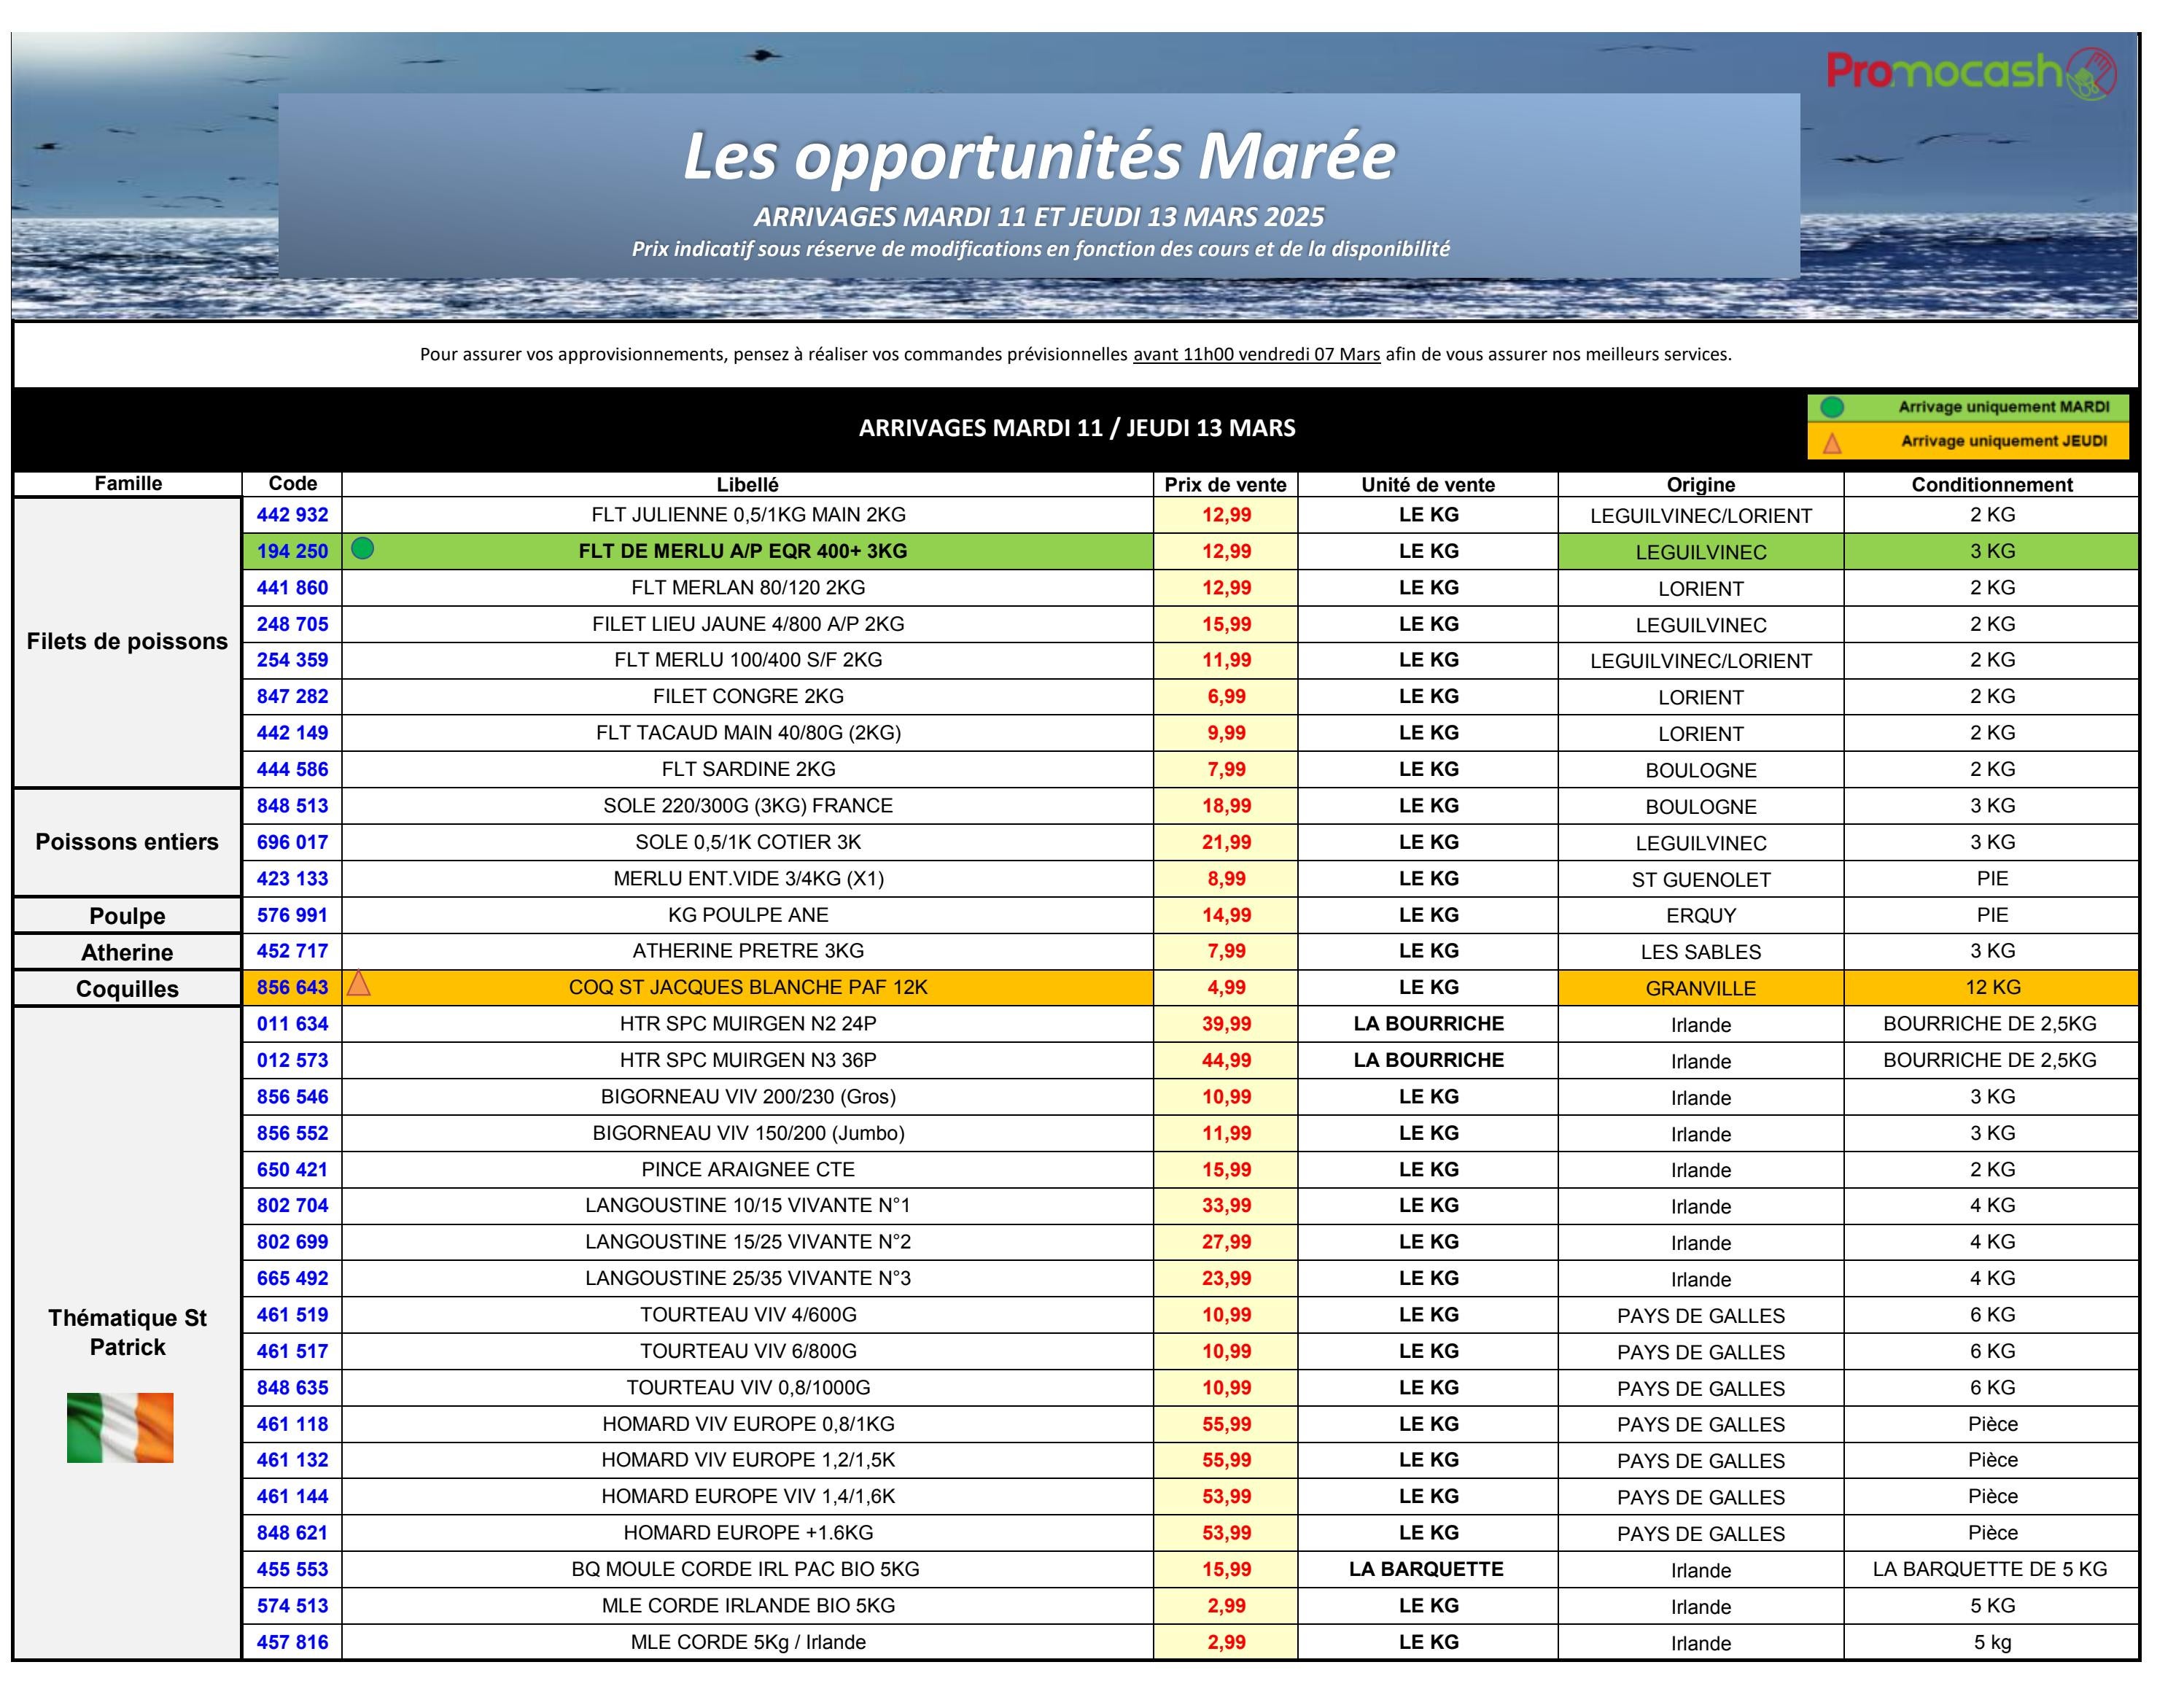Click the 'Code' column header
This screenshot has width=2184, height=1689.
point(293,483)
